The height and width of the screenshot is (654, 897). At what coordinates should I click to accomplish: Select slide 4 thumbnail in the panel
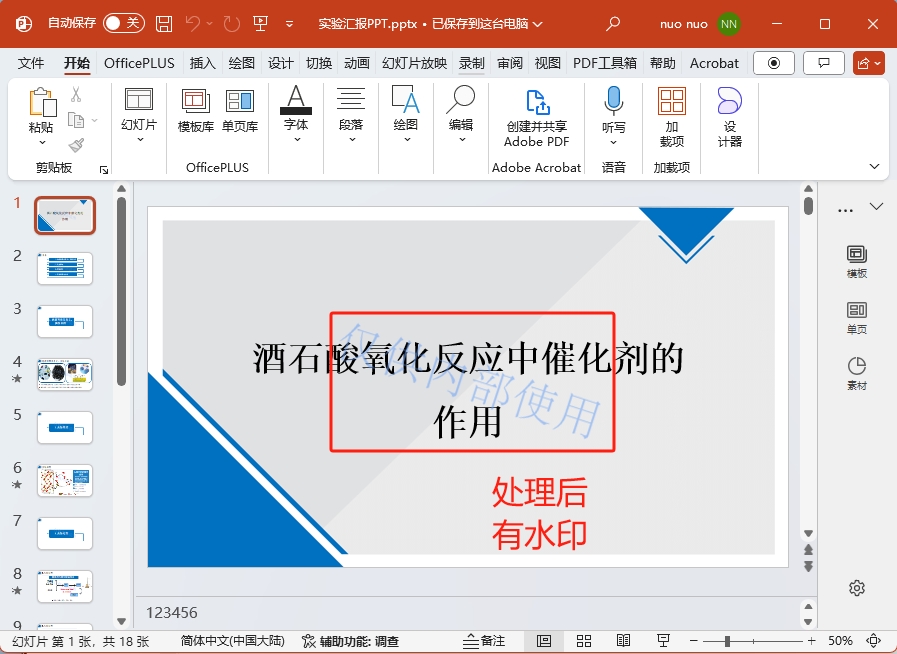pos(64,374)
